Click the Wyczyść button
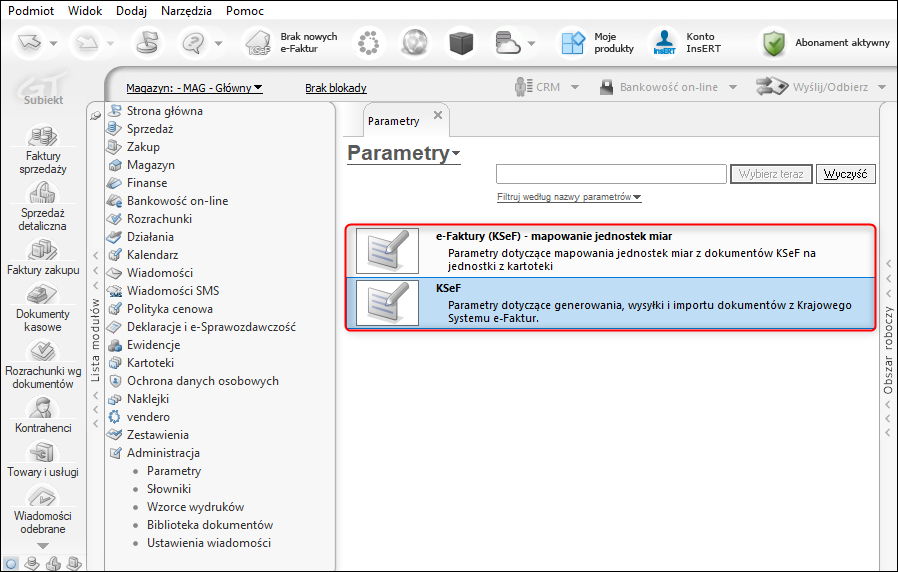 pyautogui.click(x=845, y=174)
